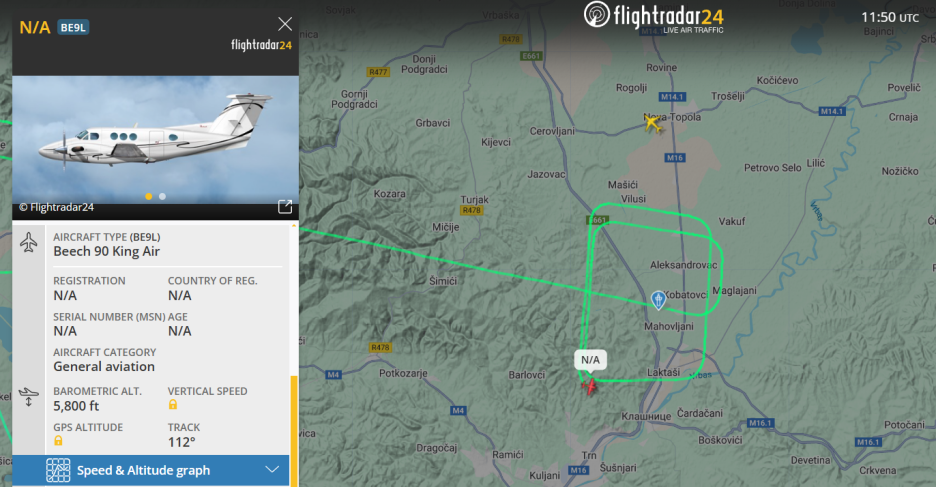Open aircraft photo in external link icon

(x=285, y=207)
